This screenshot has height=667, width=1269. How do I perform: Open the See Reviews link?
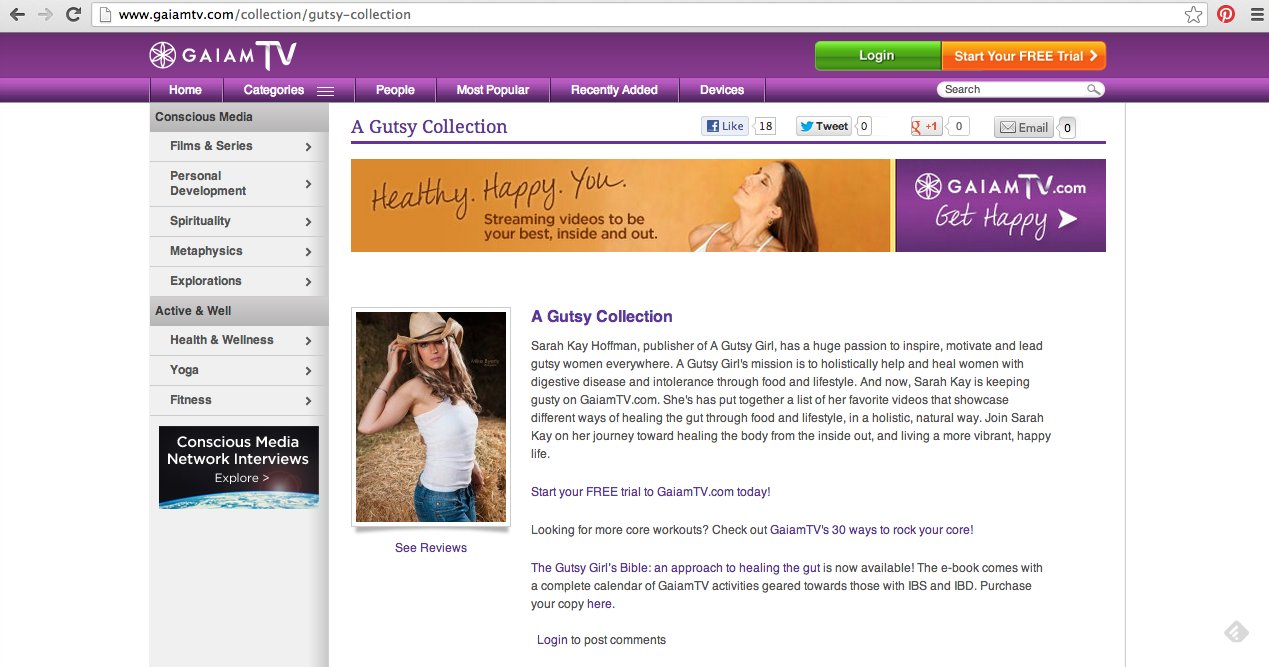(x=430, y=547)
